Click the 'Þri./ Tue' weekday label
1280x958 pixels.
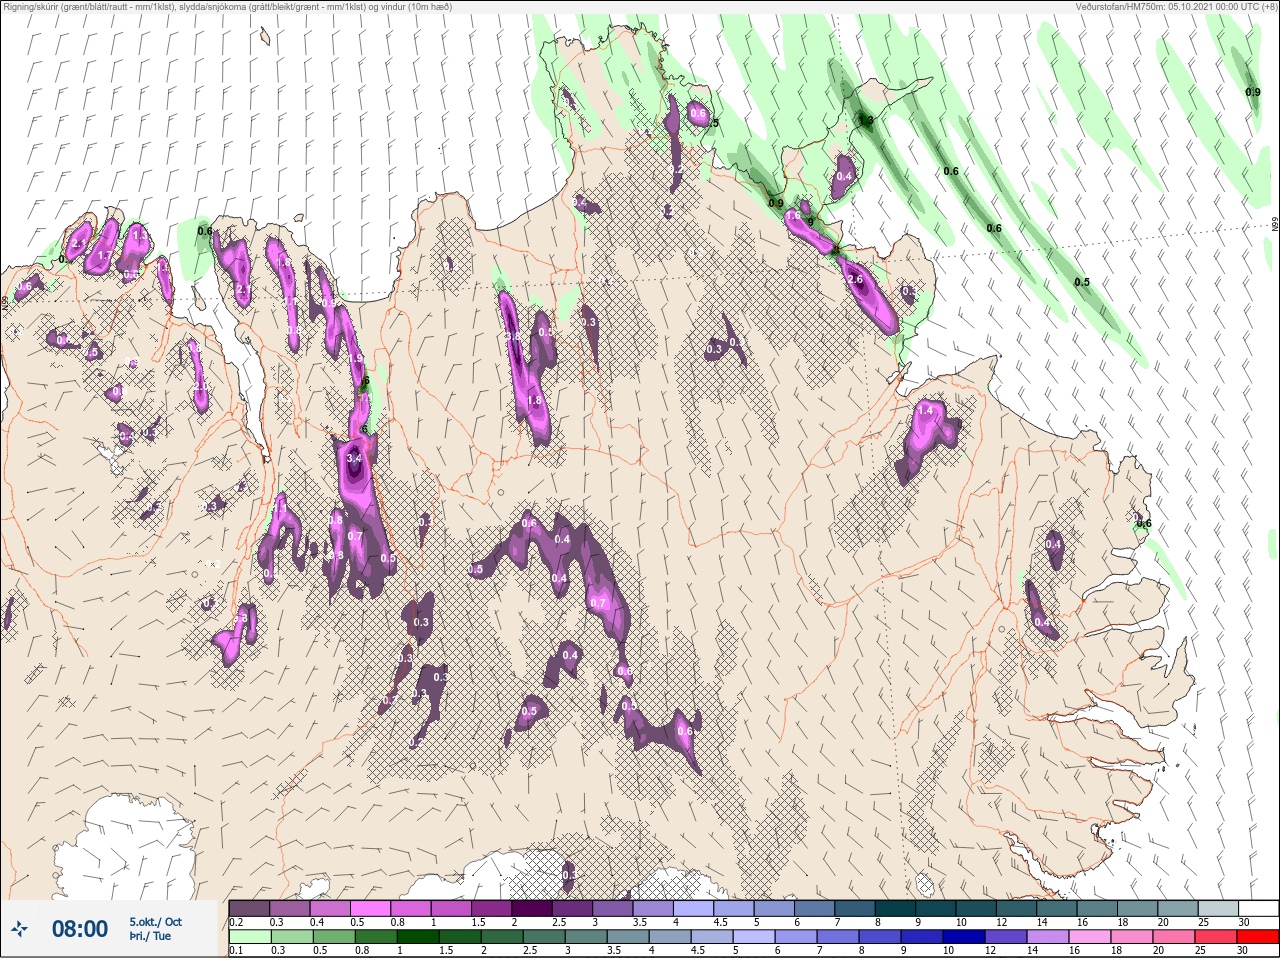click(x=150, y=937)
